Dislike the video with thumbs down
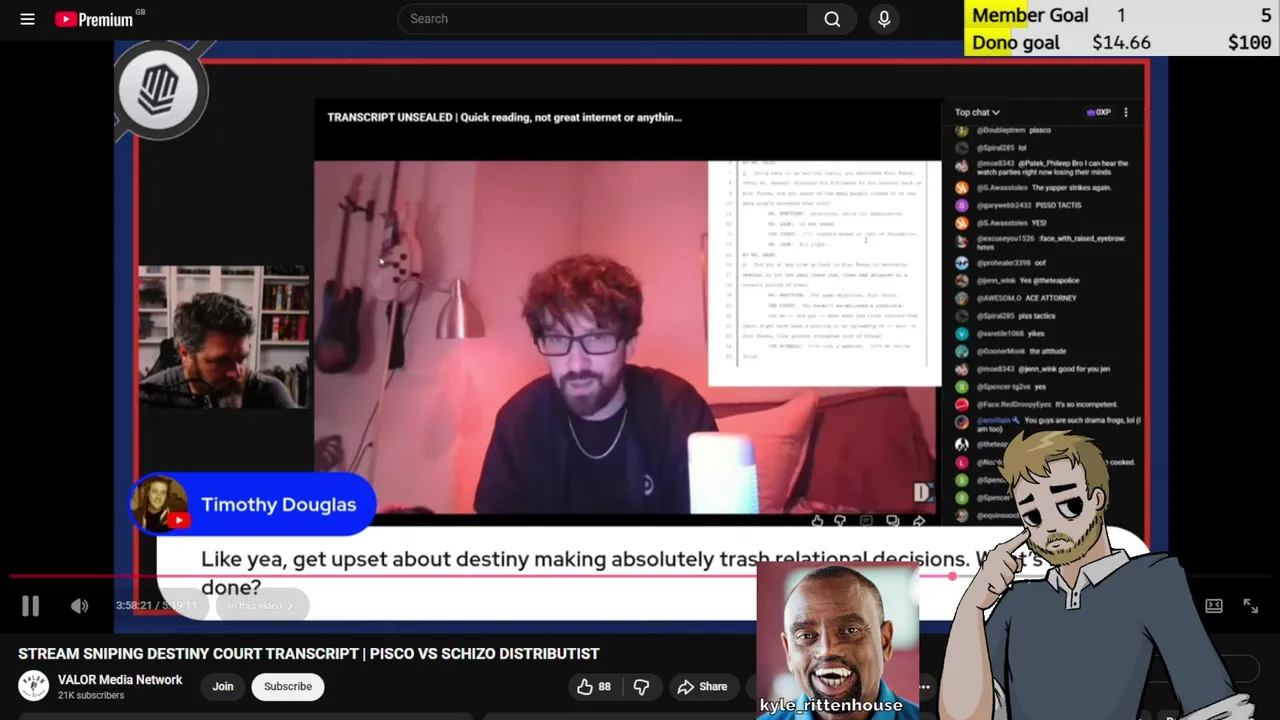 tap(641, 686)
